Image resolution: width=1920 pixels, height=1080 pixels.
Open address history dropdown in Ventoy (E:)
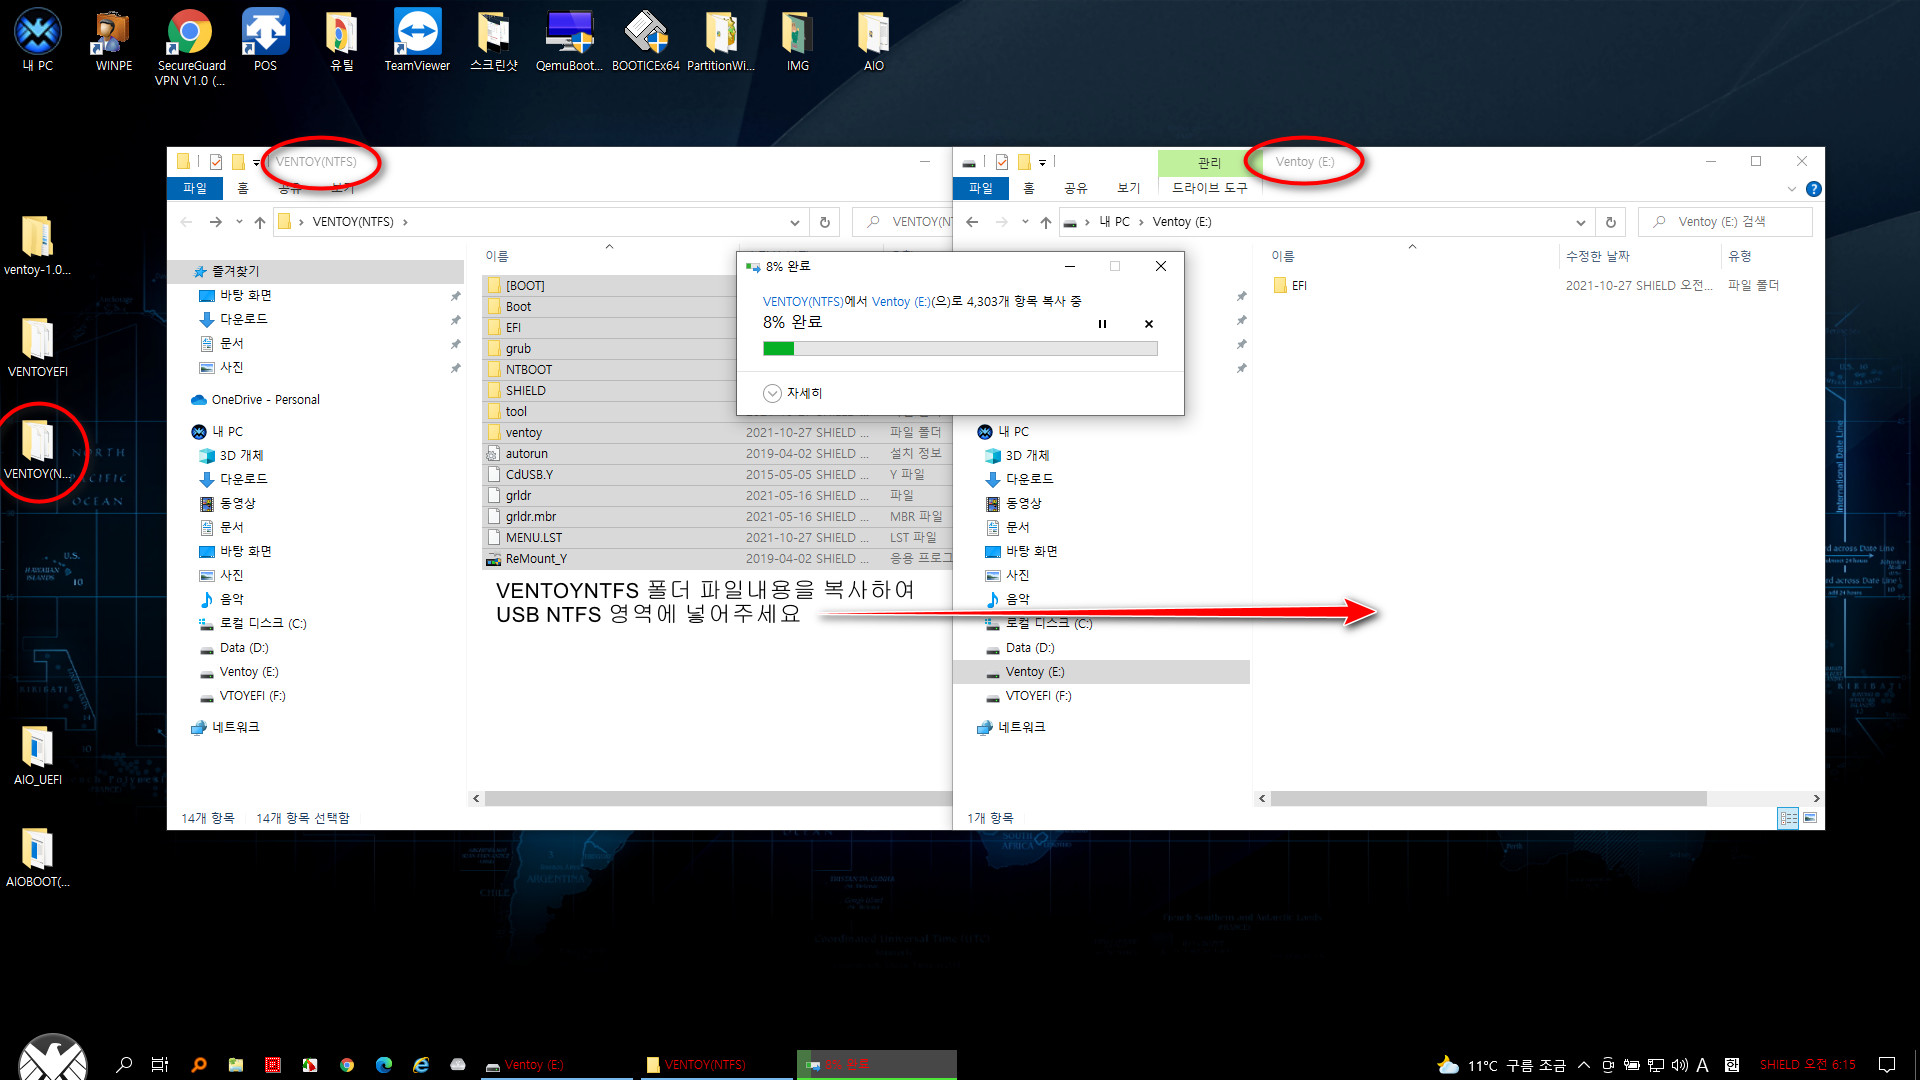[x=1580, y=222]
